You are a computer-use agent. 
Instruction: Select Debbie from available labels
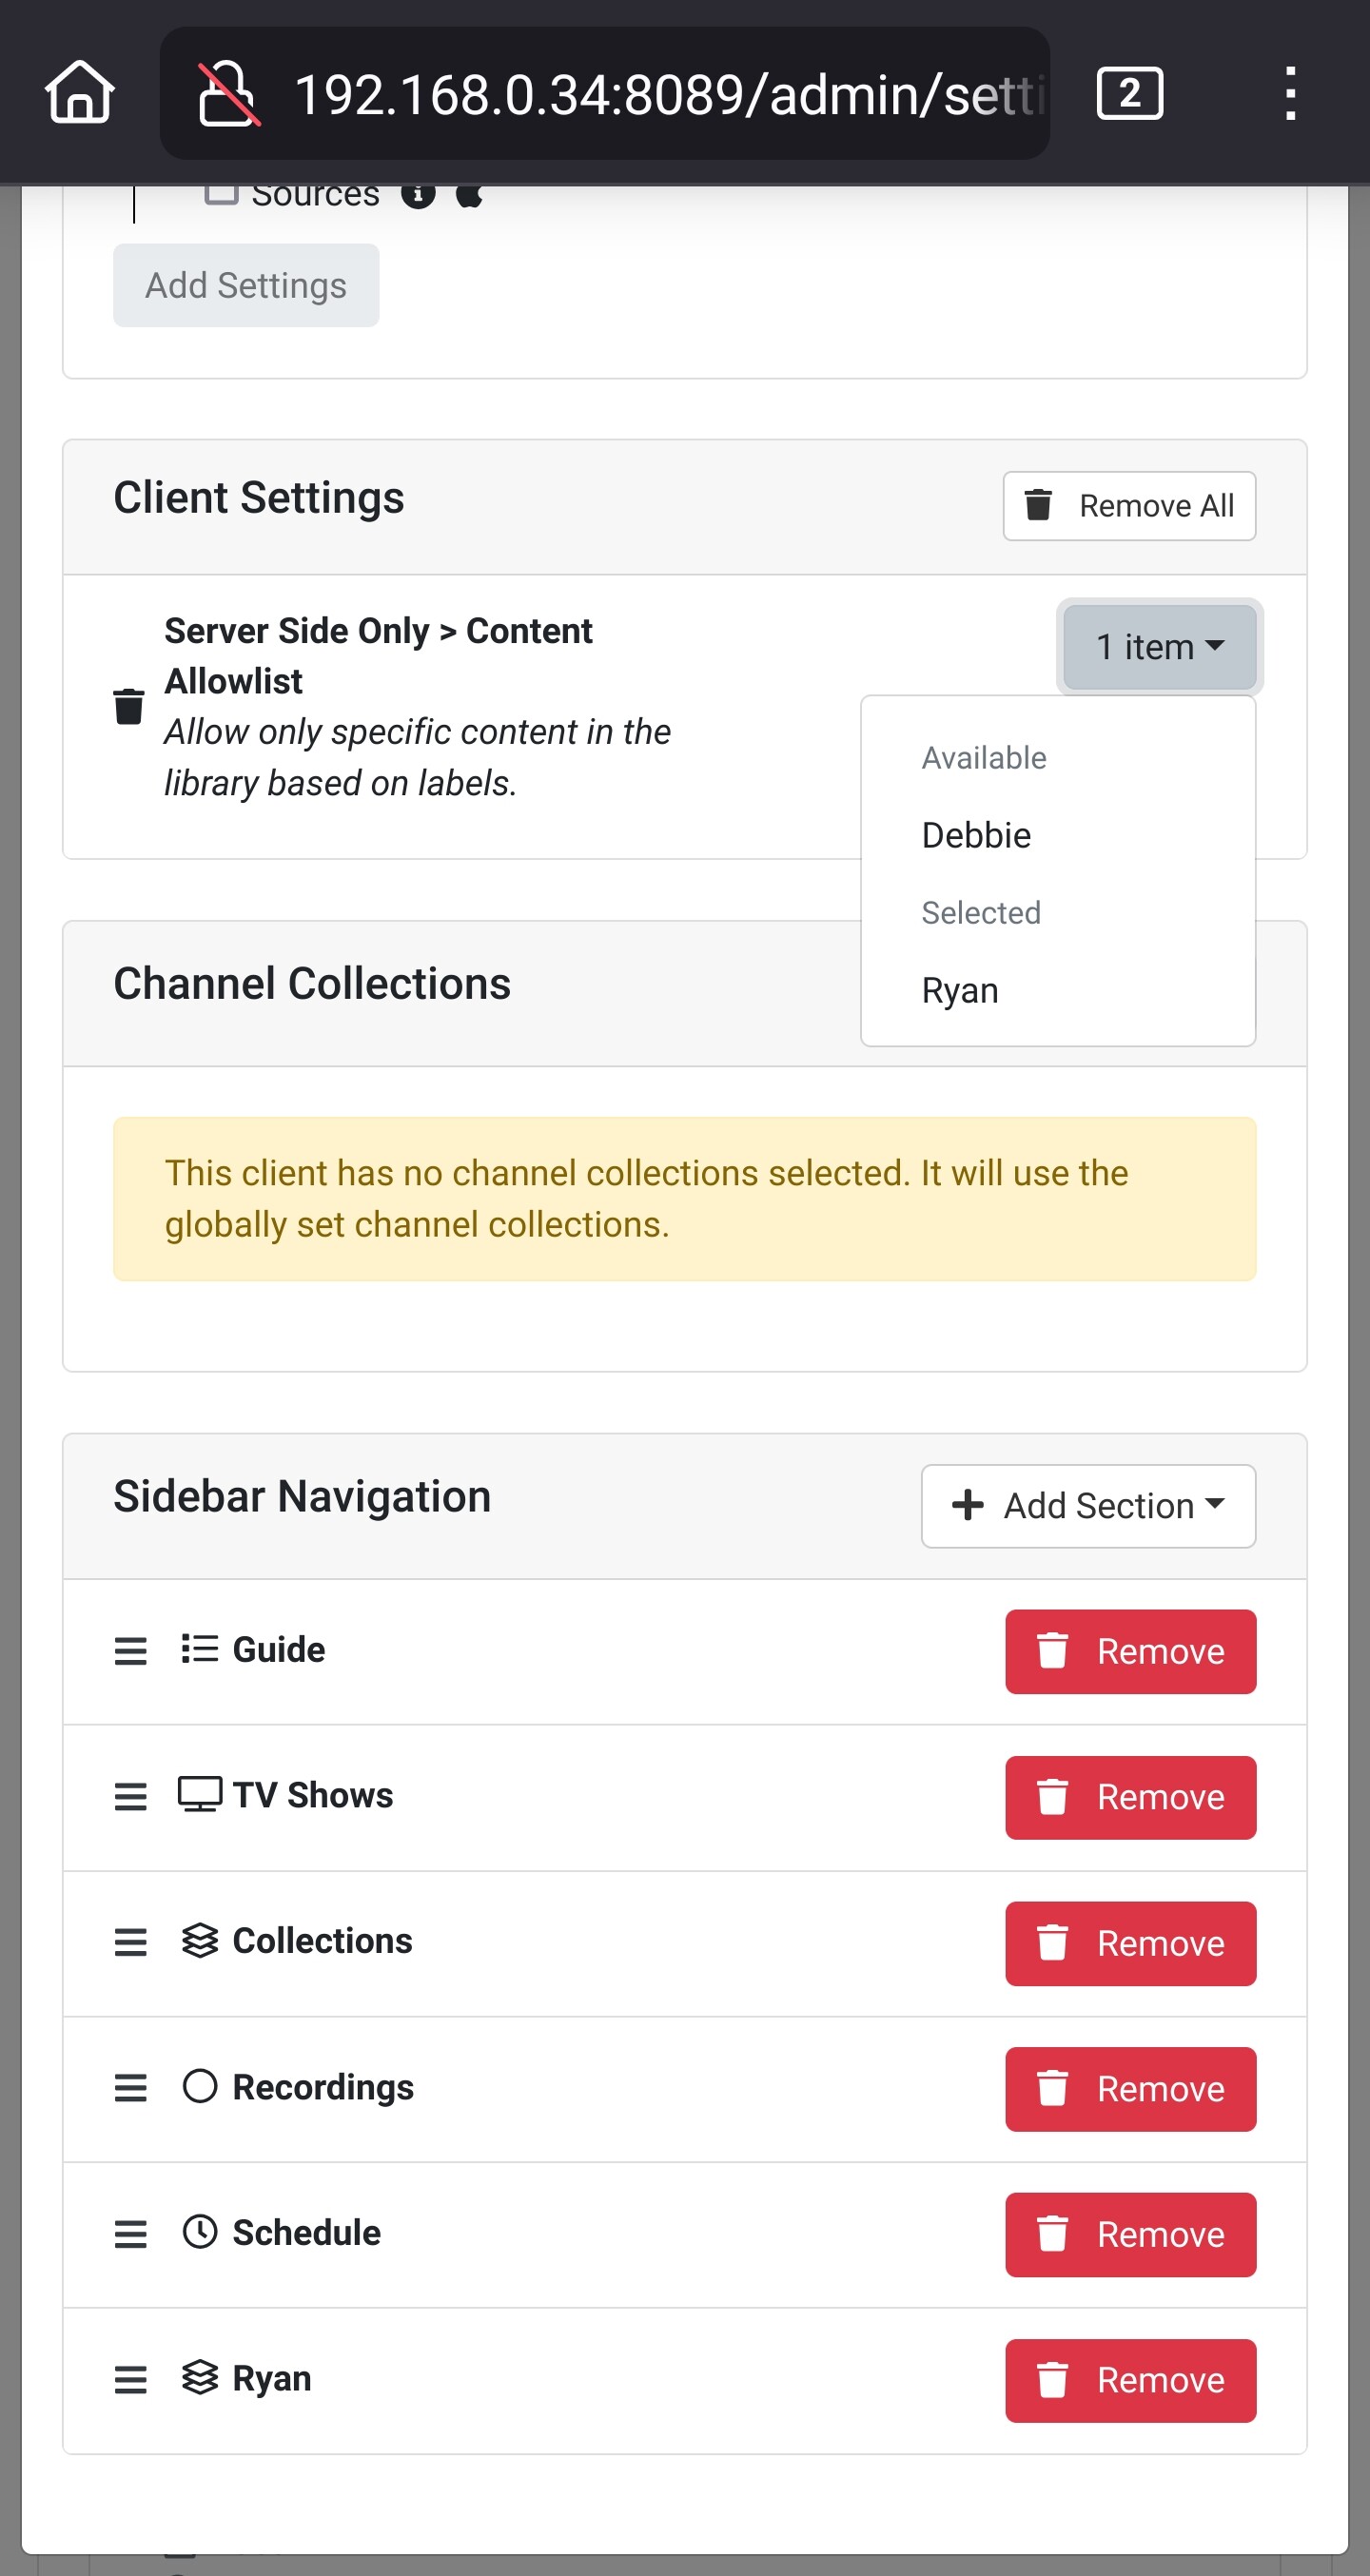click(976, 835)
